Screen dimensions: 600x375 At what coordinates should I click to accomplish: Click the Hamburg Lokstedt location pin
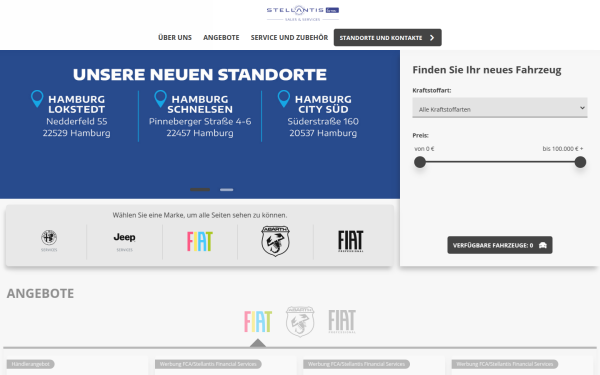[37, 99]
